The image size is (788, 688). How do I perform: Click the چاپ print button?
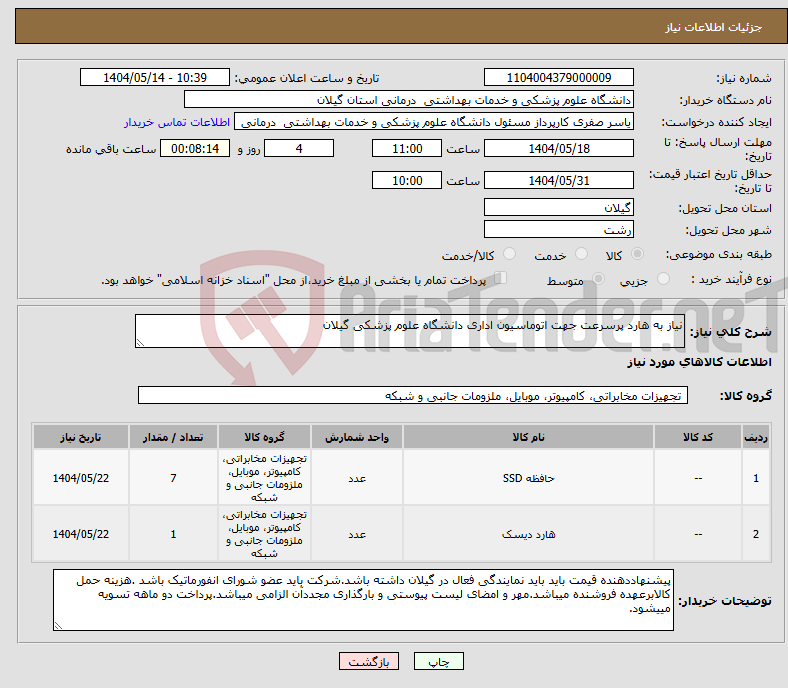[x=439, y=661]
